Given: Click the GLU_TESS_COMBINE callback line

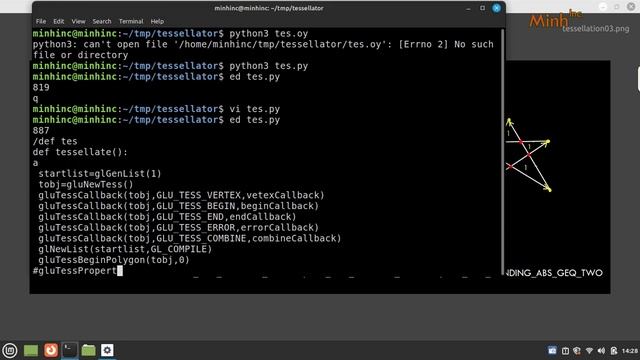Looking at the screenshot, I should [x=190, y=238].
